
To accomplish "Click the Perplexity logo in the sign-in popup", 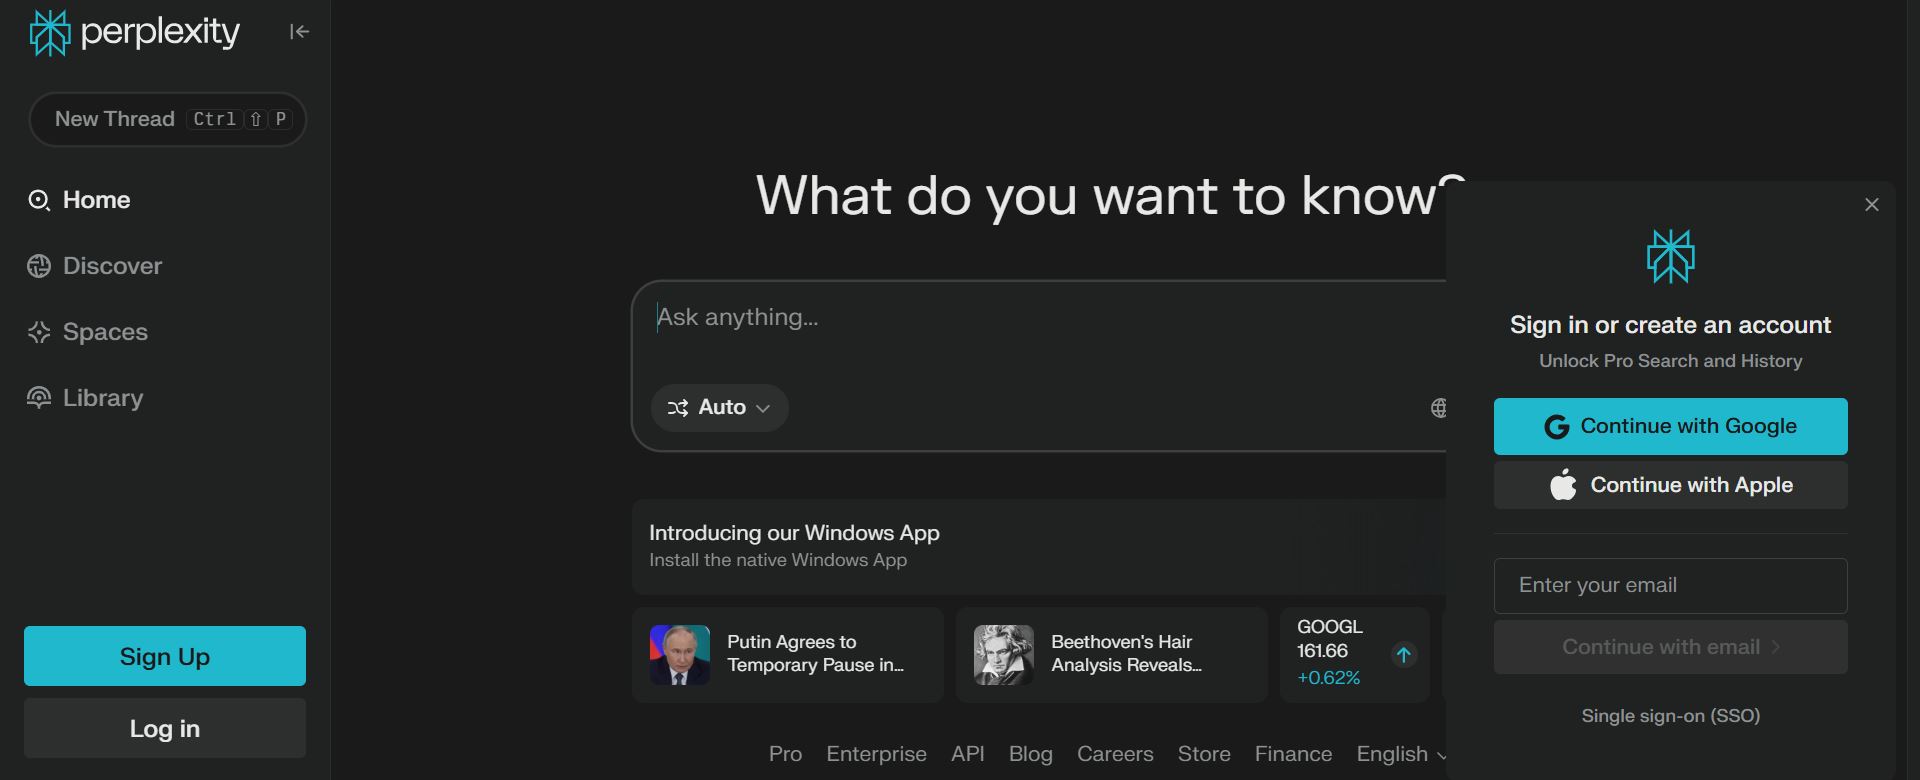I will click(x=1671, y=256).
